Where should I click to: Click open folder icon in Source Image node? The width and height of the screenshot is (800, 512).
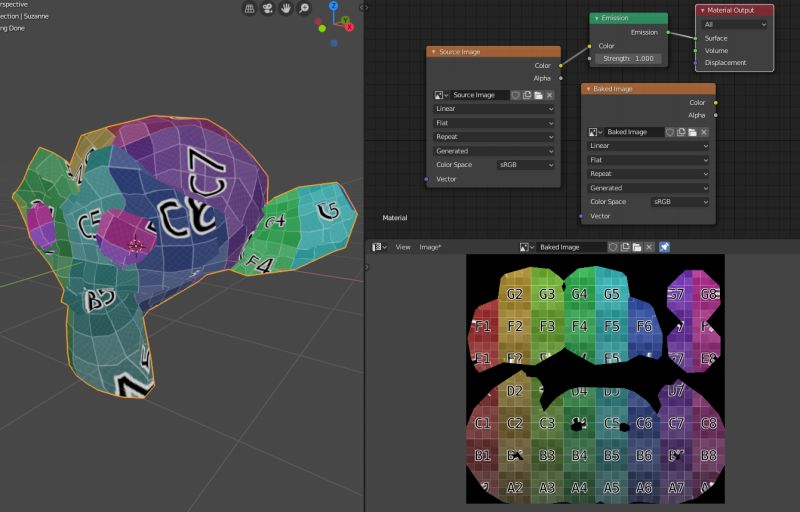538,95
